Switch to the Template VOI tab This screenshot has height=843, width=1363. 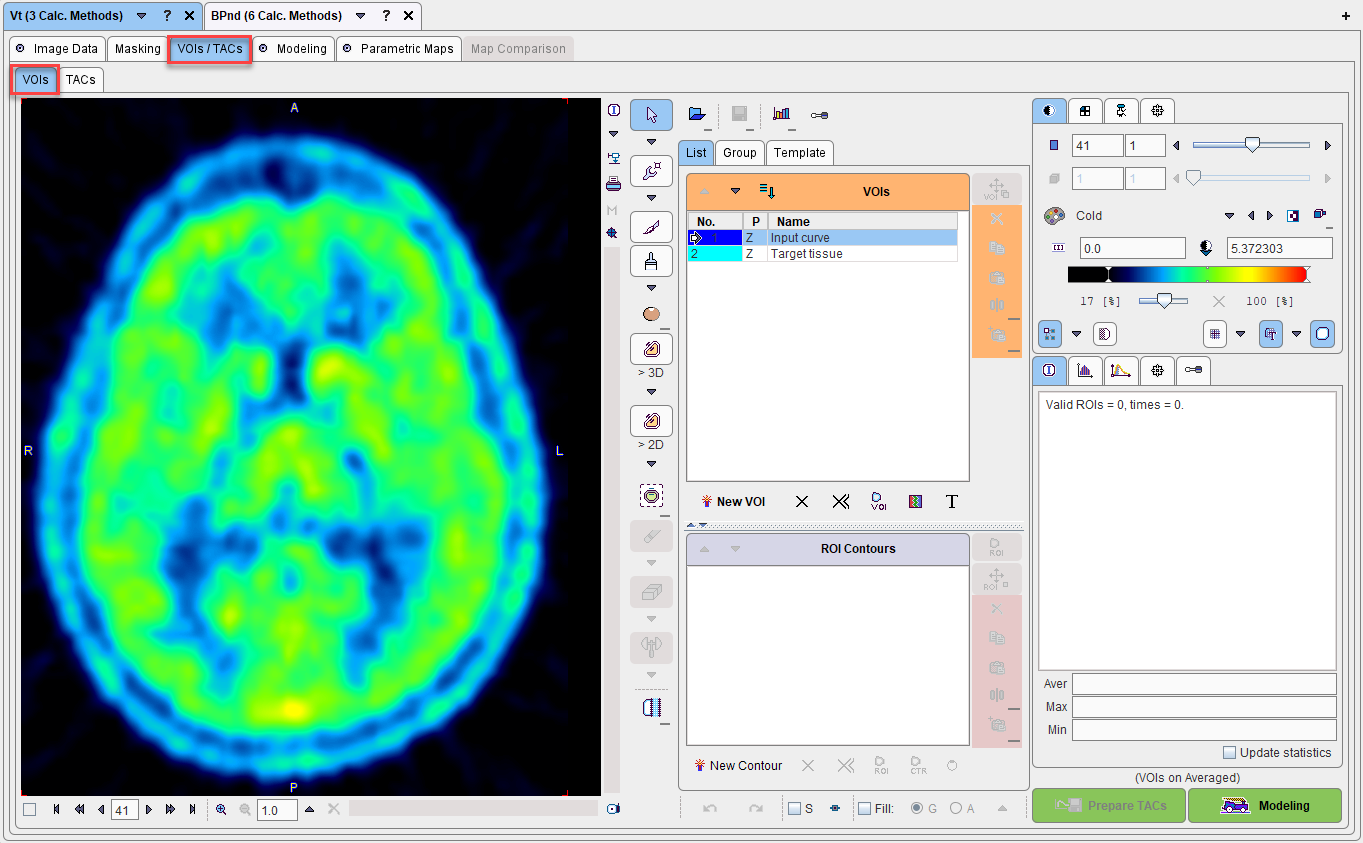800,152
